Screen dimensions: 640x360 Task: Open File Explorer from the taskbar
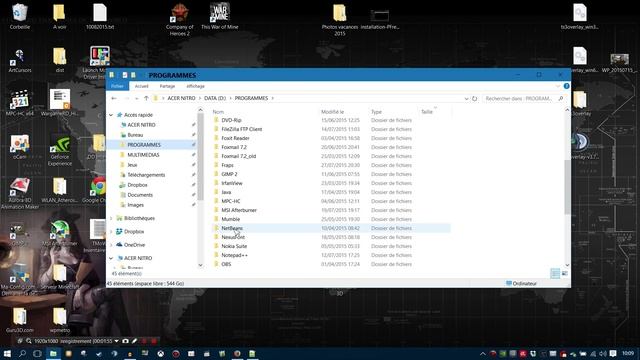[53, 353]
